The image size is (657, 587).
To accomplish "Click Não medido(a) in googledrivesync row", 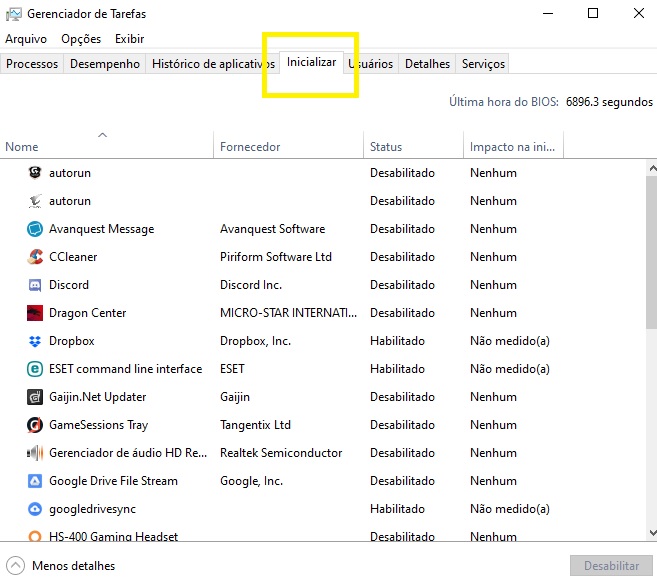I will pos(510,509).
